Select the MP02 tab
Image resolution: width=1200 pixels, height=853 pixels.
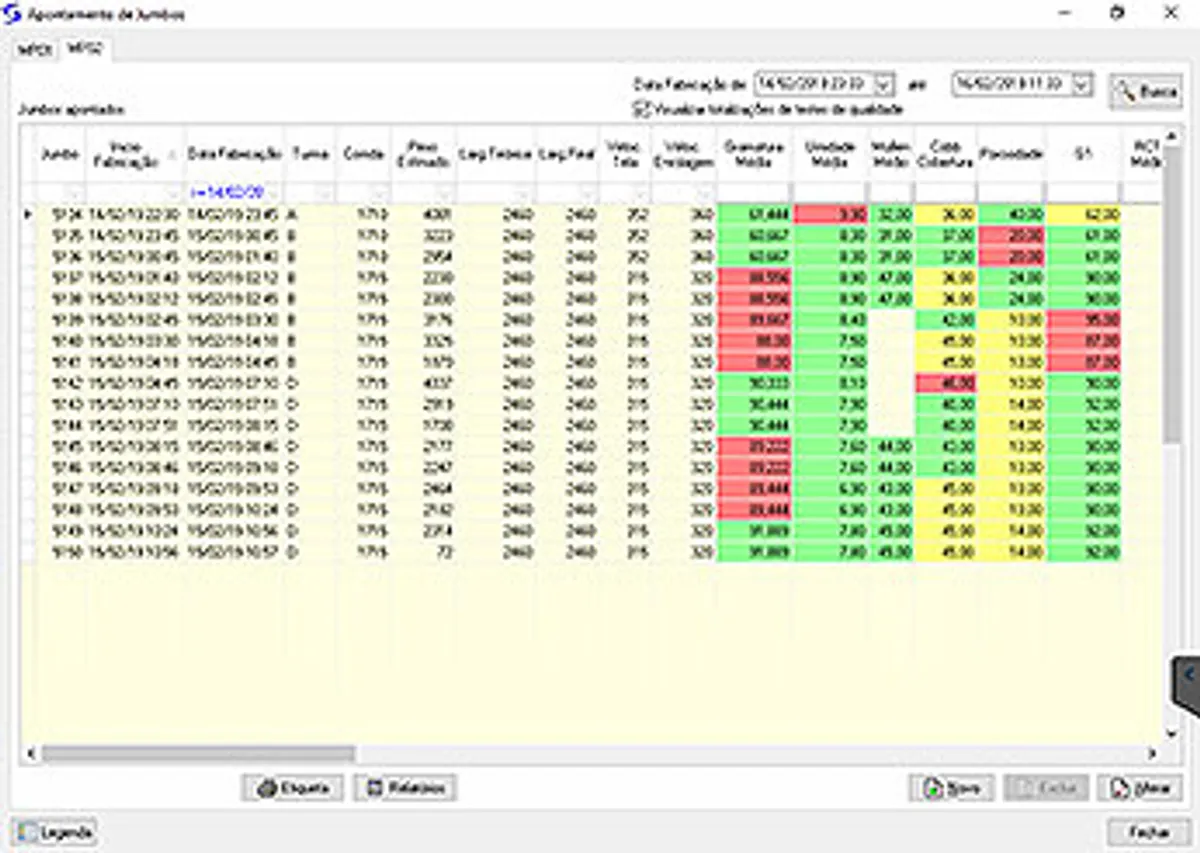click(x=85, y=48)
